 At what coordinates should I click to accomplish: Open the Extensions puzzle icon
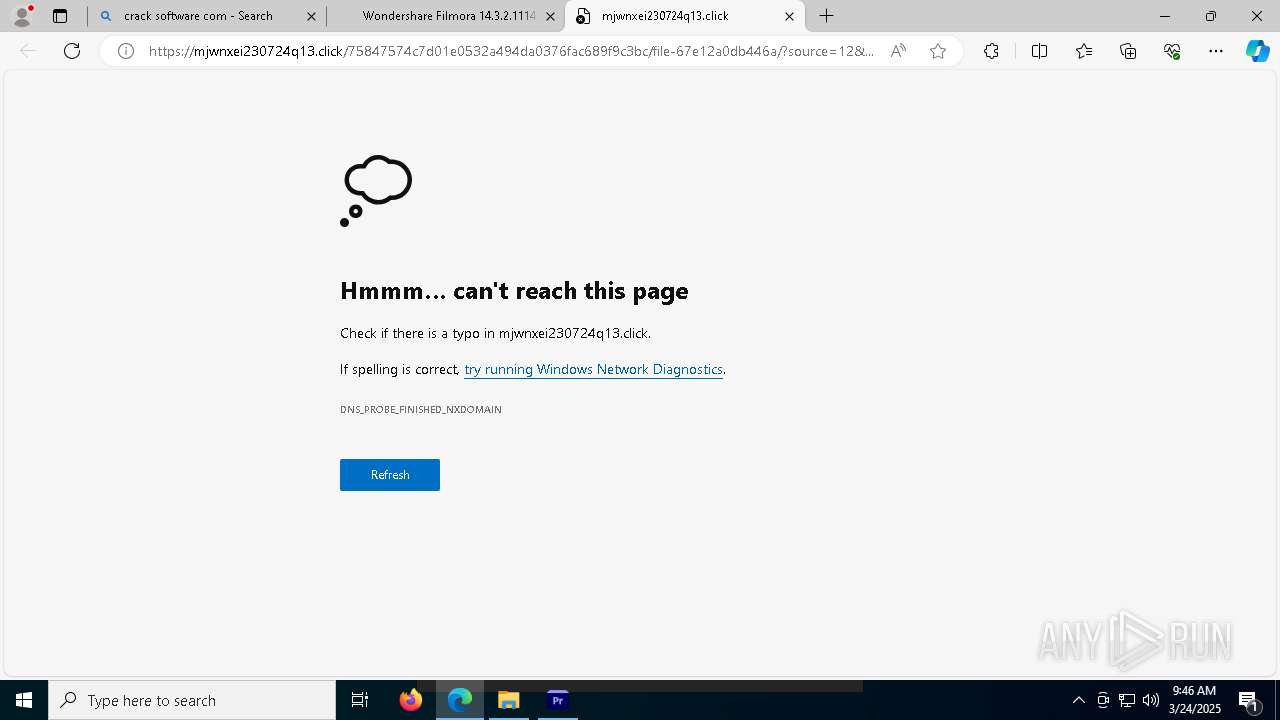[991, 51]
